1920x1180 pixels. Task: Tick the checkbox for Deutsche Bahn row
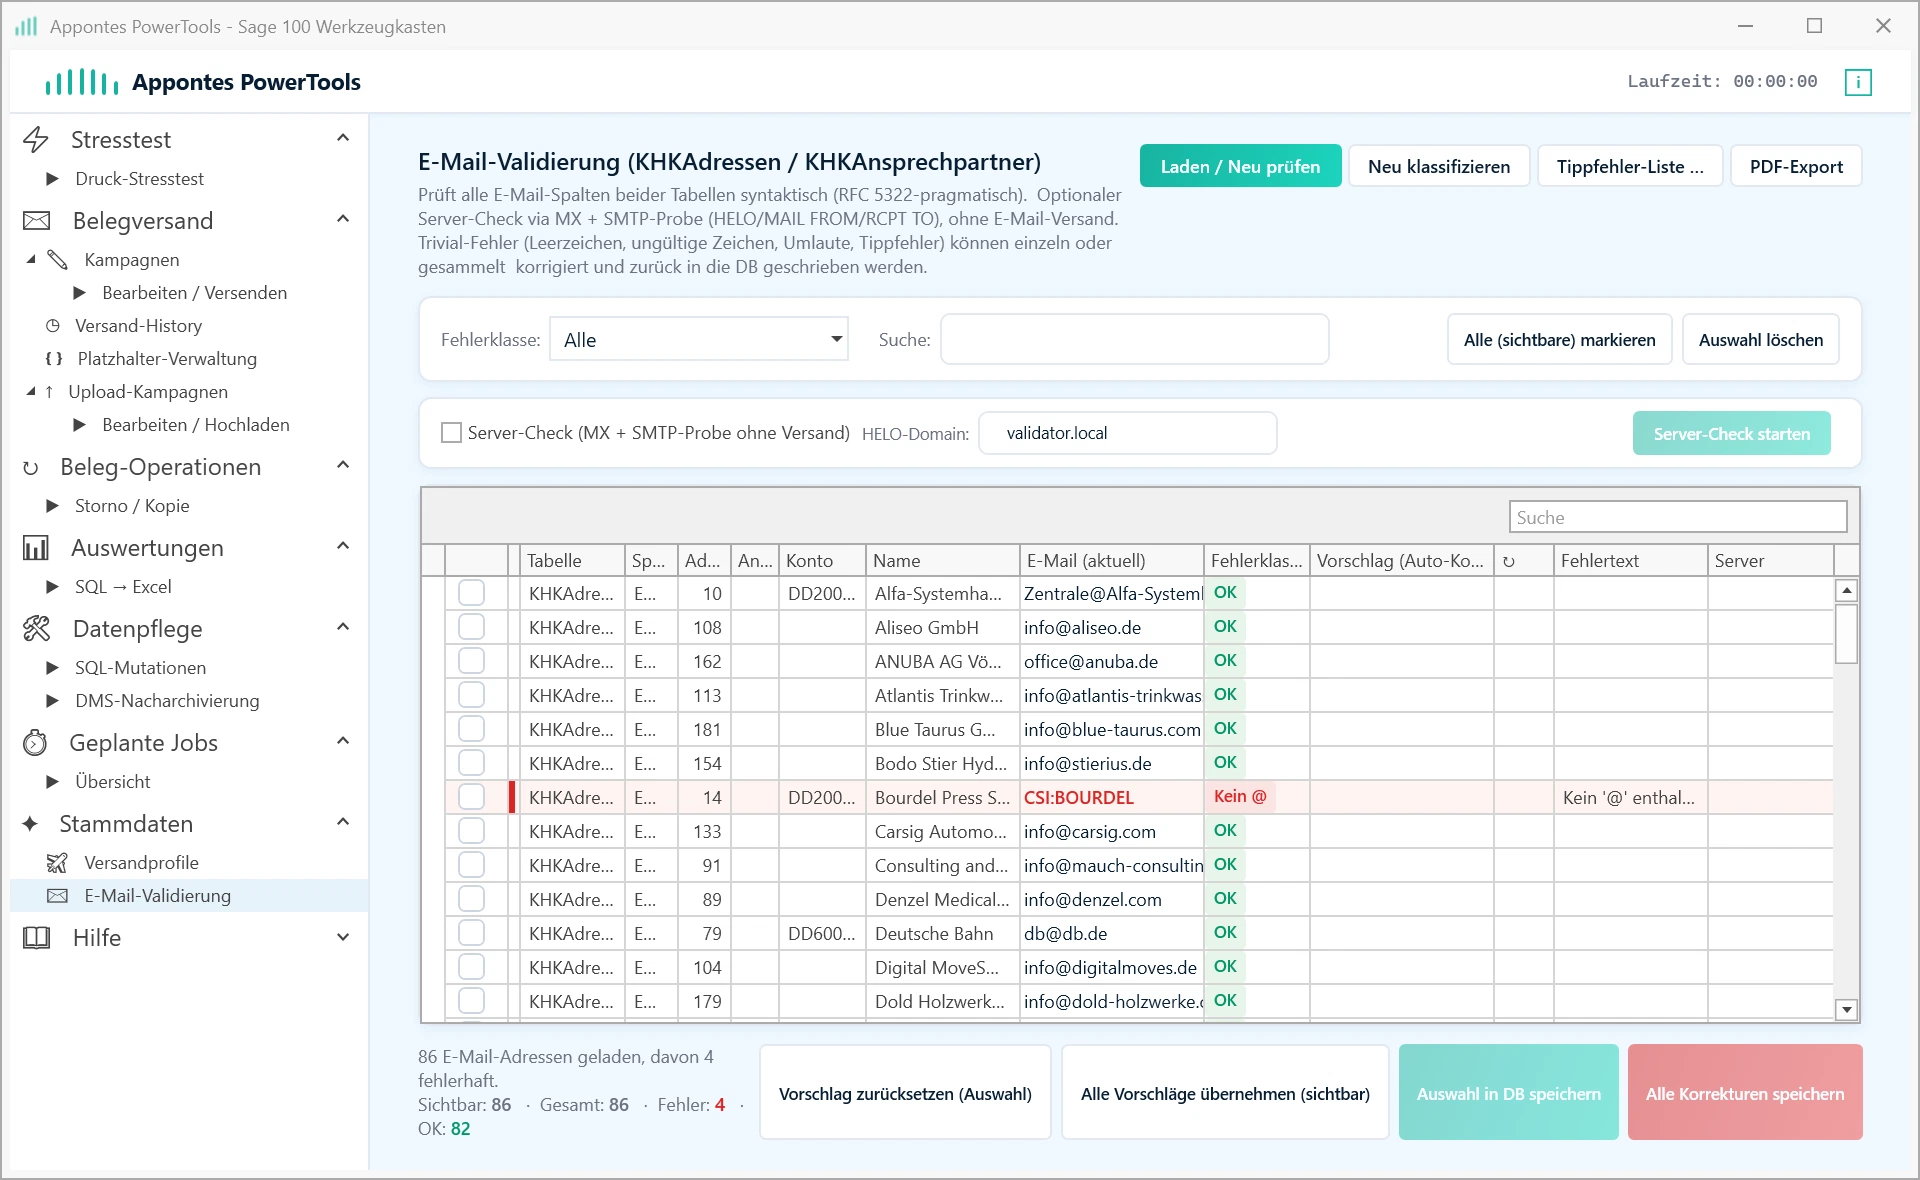[471, 933]
